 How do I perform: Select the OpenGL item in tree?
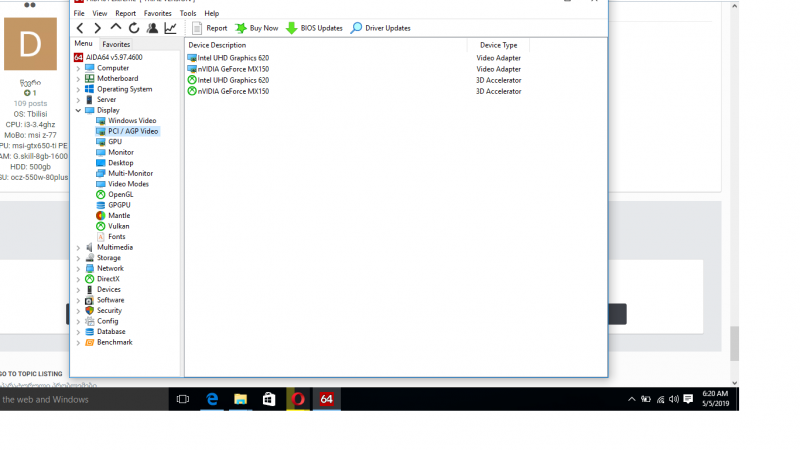(x=120, y=194)
